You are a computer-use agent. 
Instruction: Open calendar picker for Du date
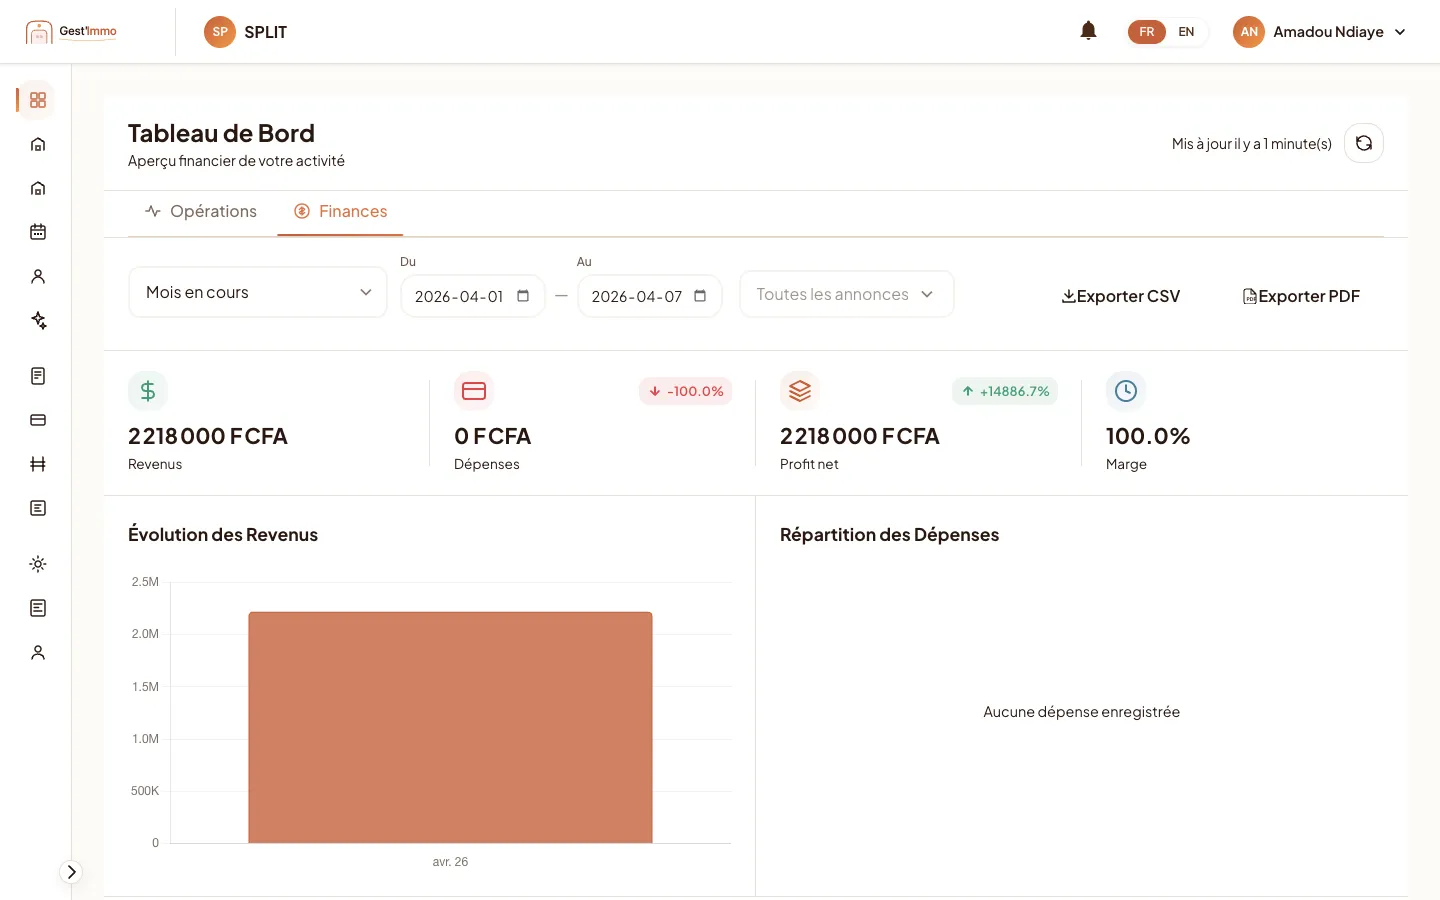523,296
